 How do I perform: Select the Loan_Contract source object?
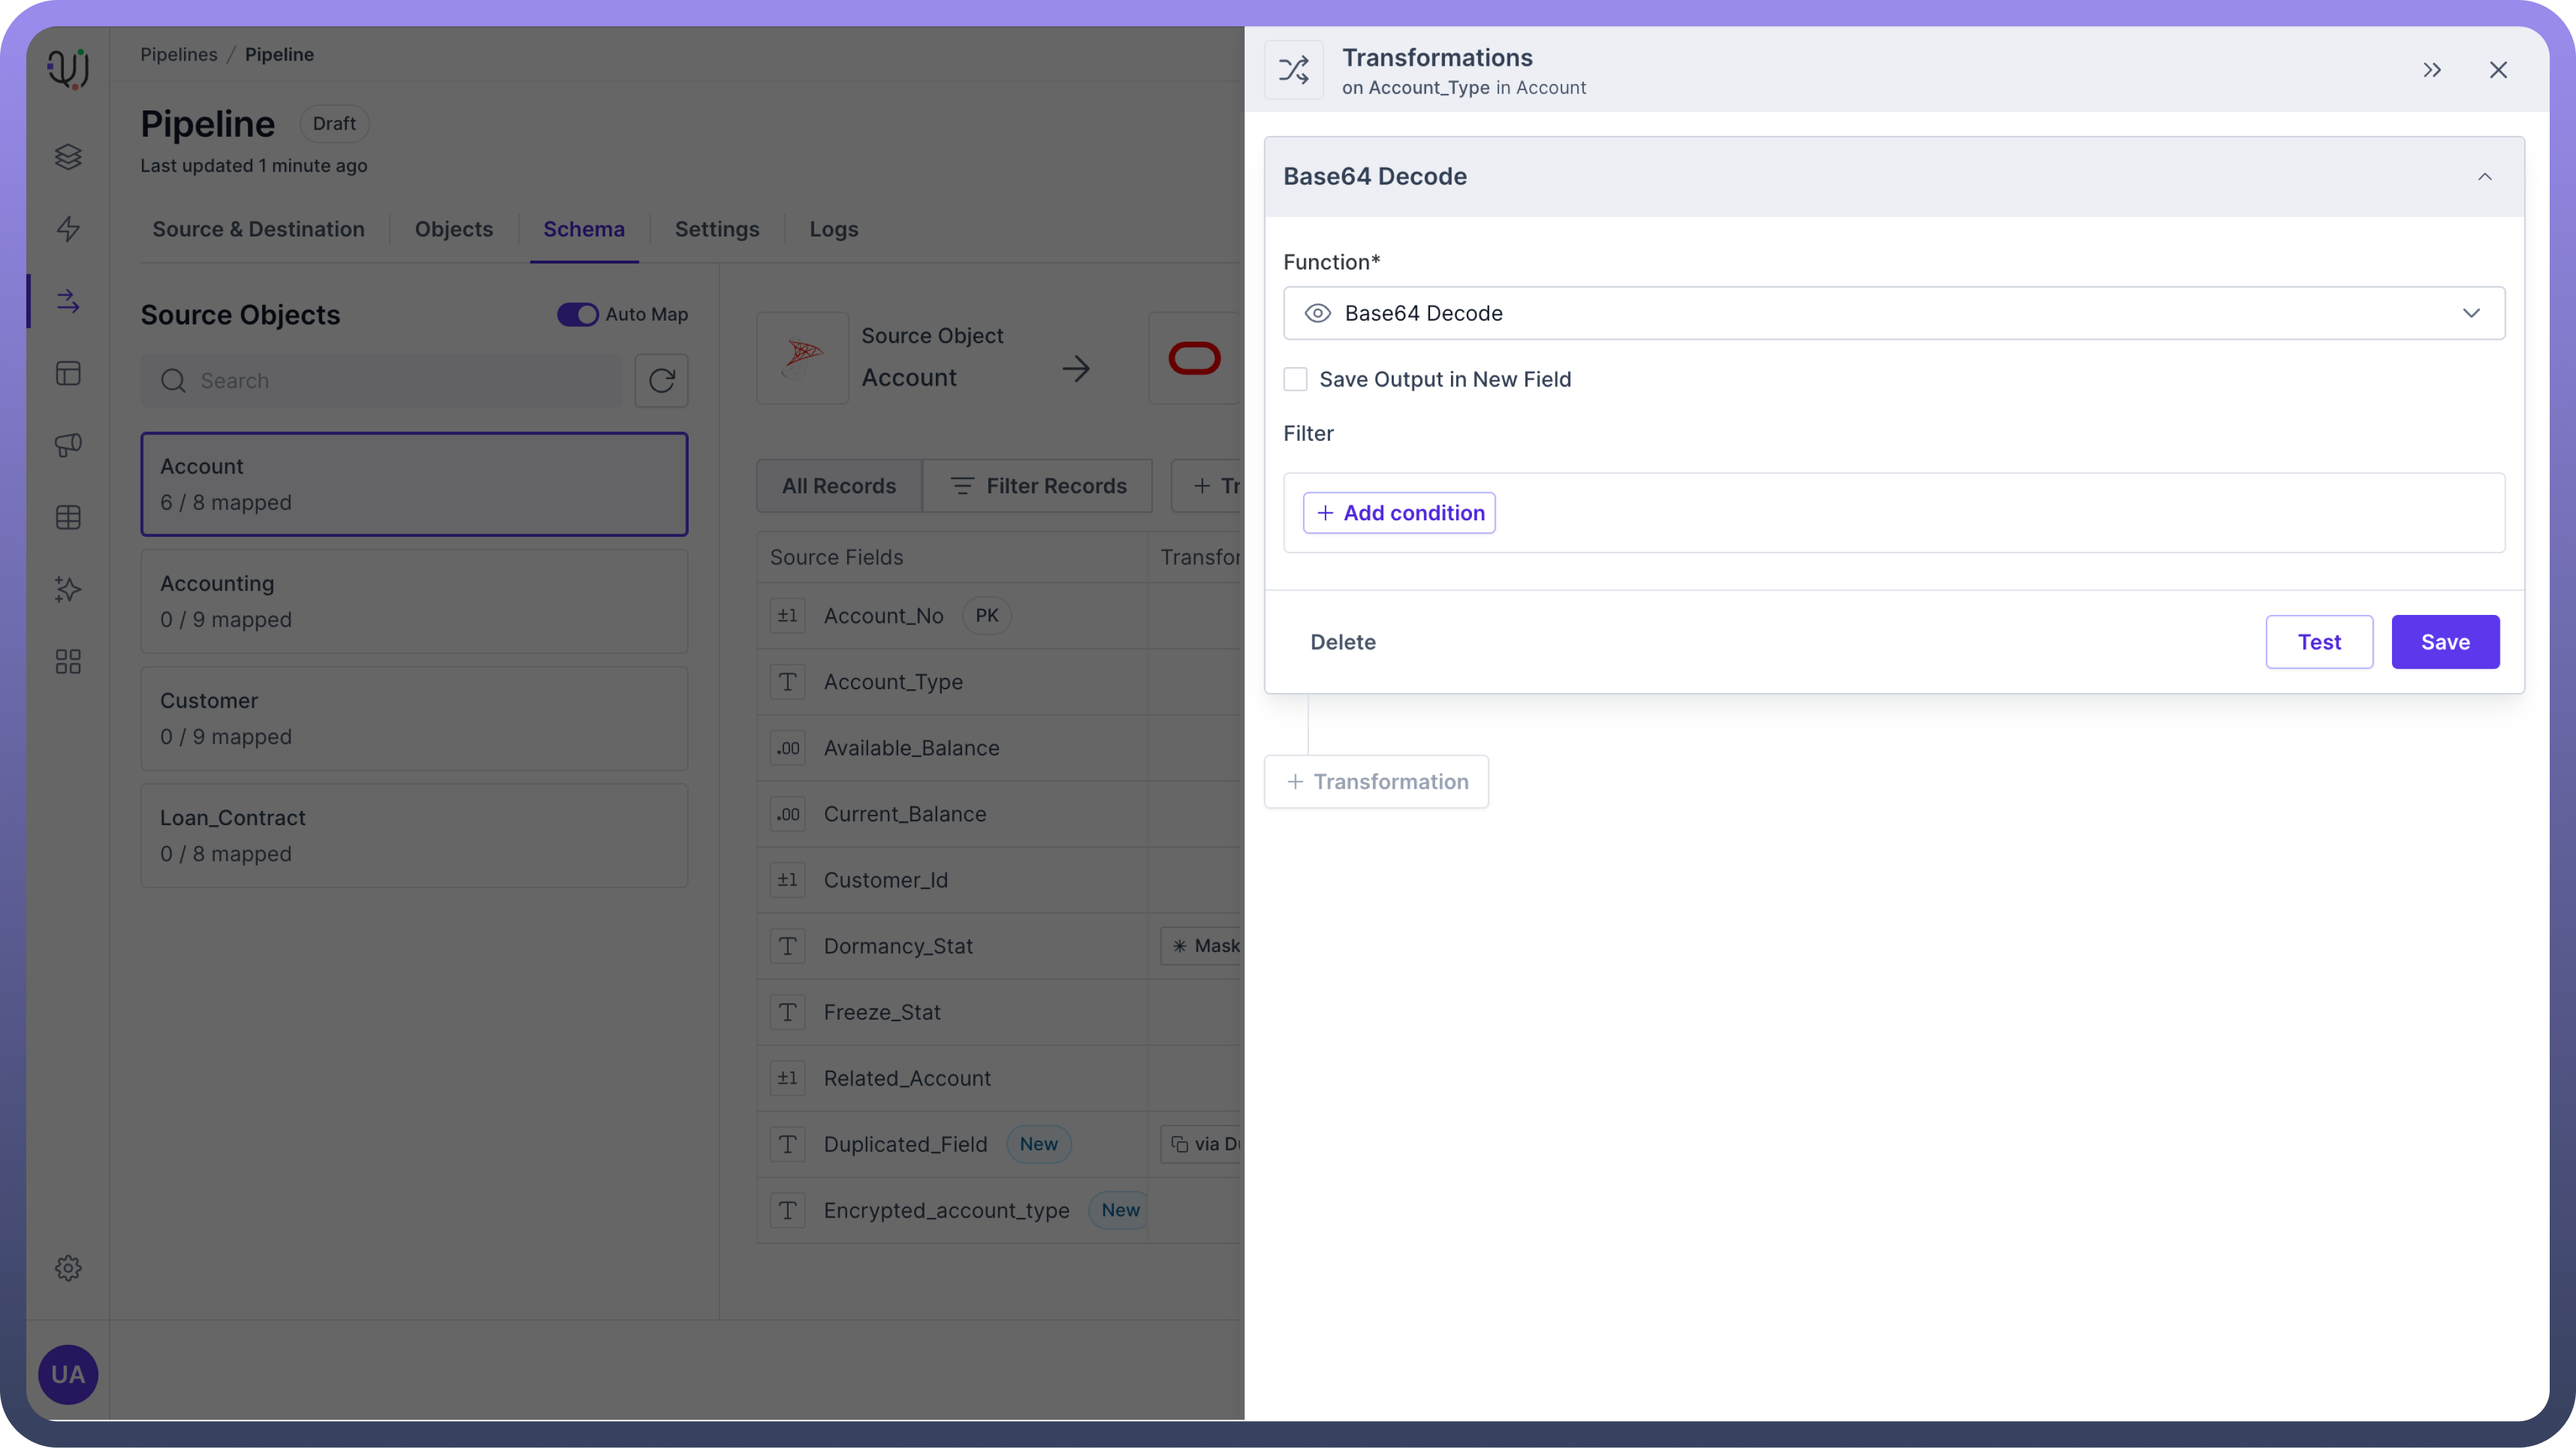[414, 835]
